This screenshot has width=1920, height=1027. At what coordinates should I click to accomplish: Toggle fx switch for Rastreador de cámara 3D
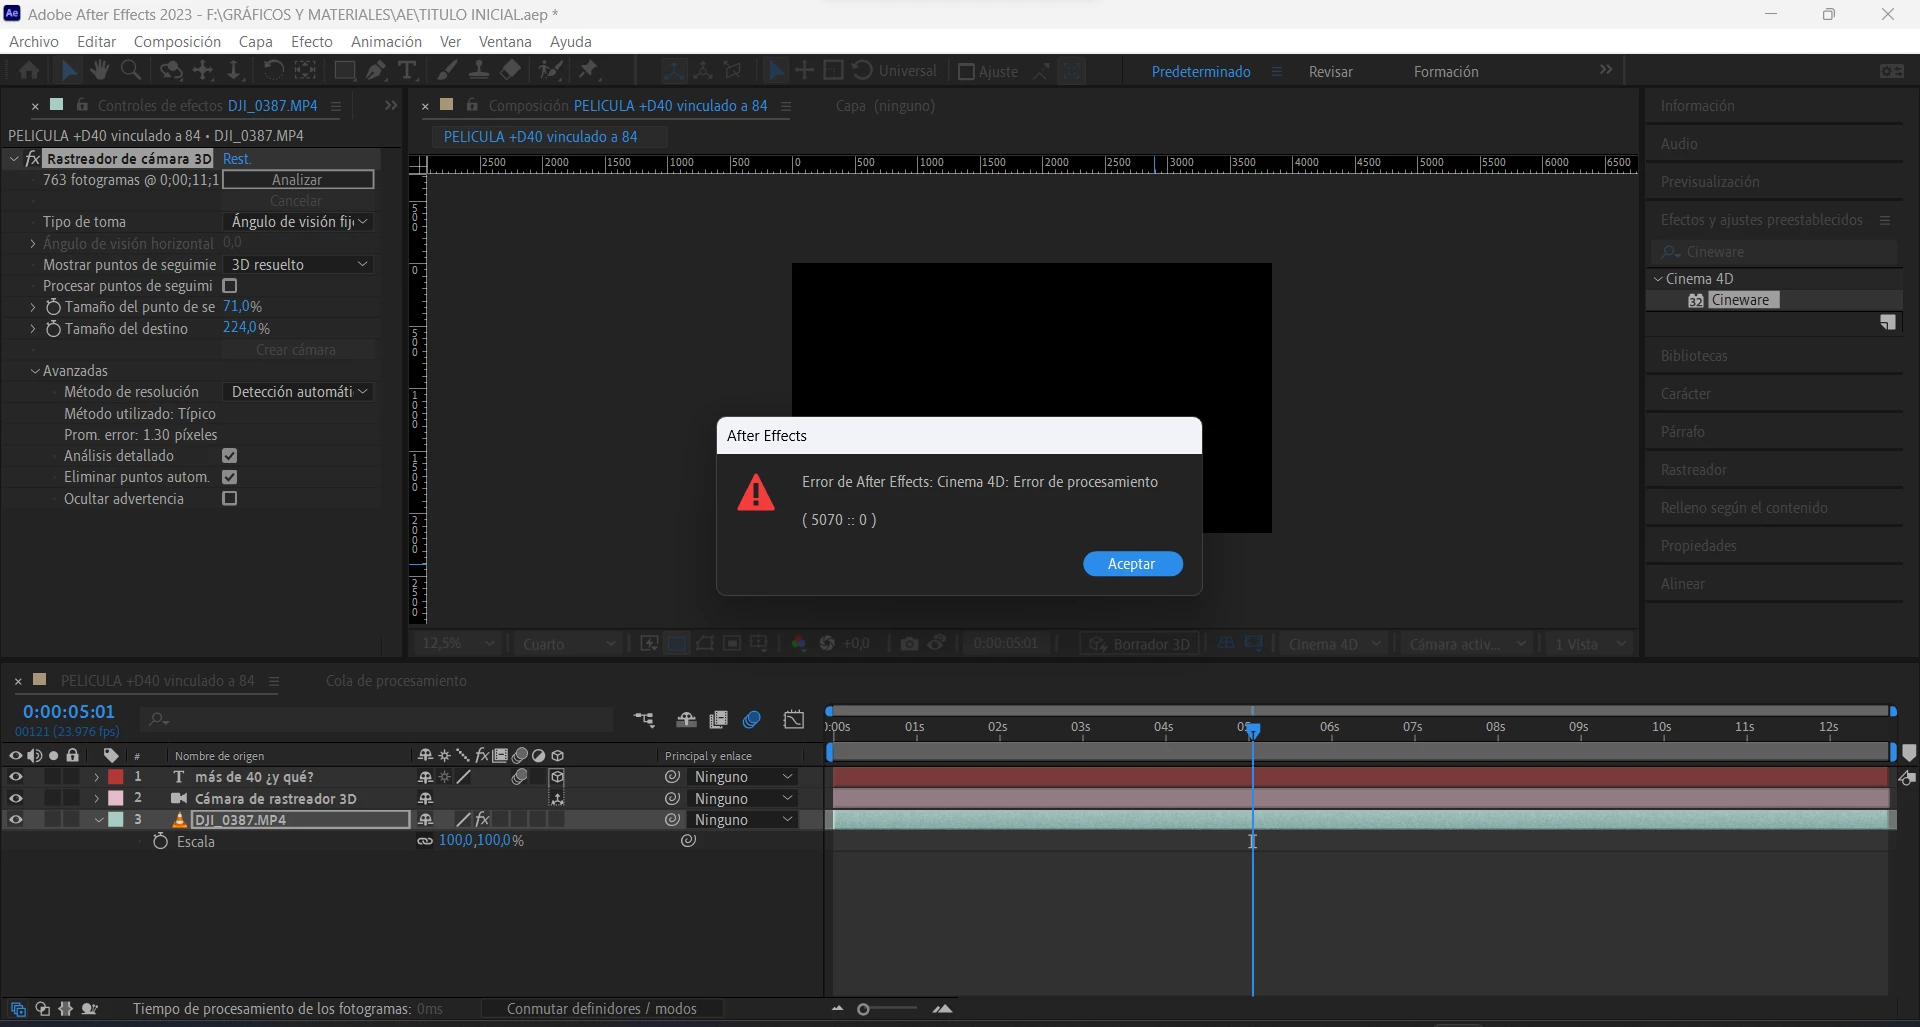[x=32, y=159]
